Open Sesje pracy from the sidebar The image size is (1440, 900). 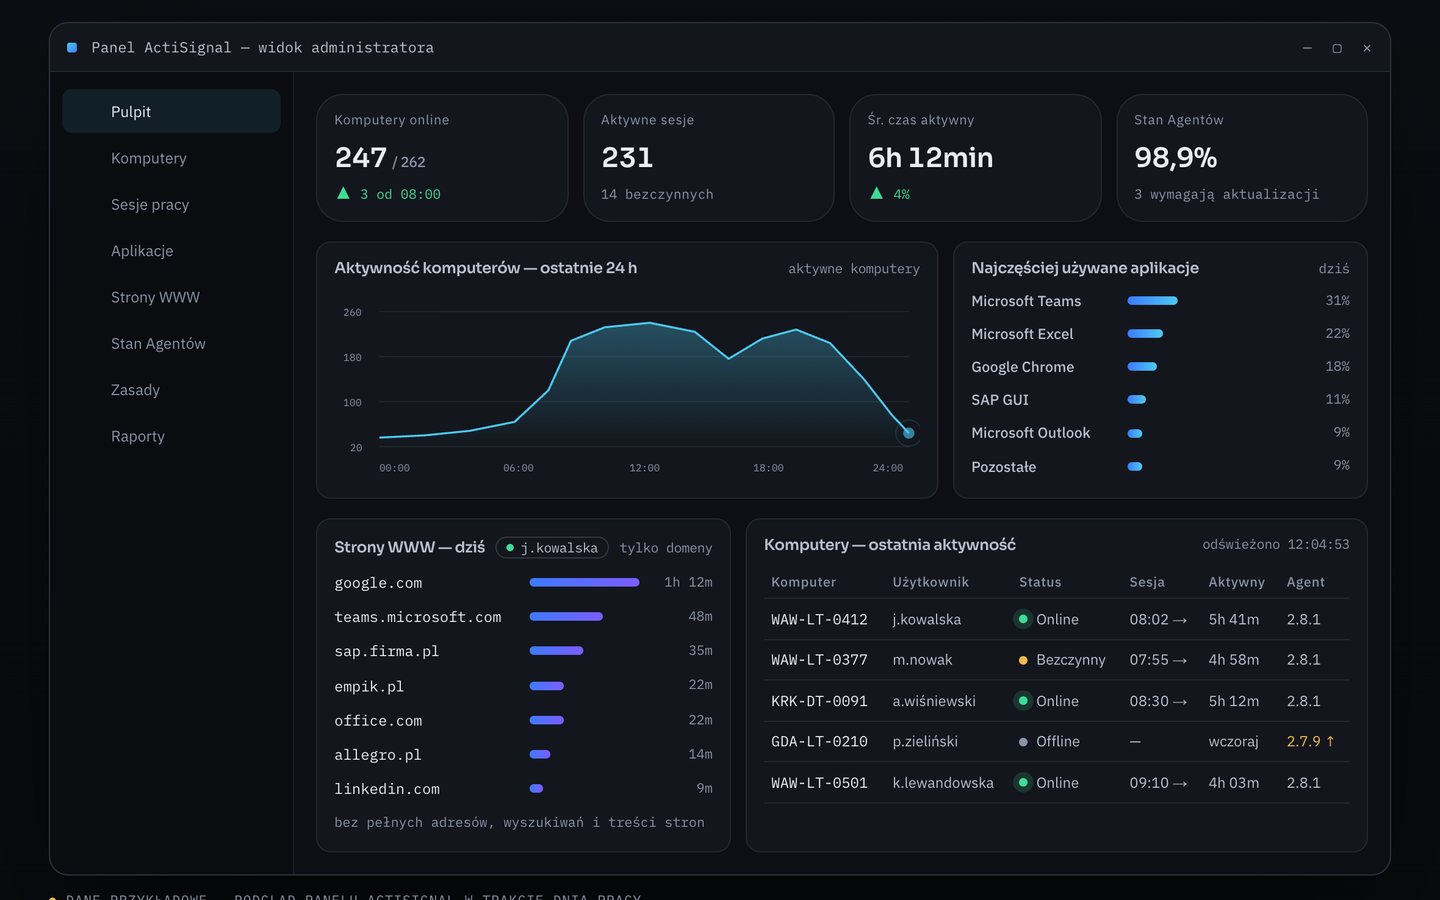point(171,204)
